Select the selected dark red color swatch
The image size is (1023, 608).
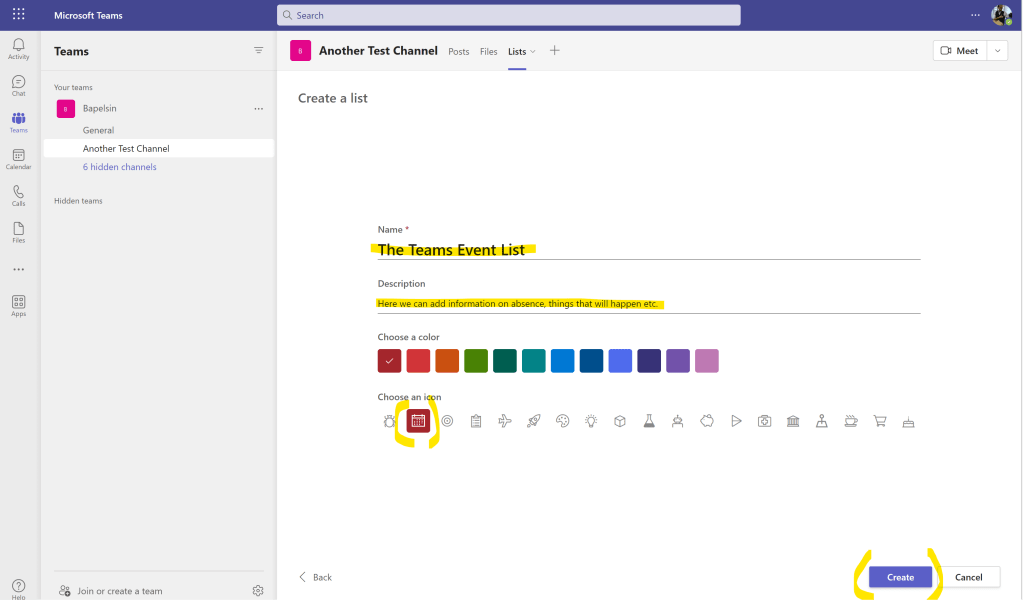(x=390, y=361)
